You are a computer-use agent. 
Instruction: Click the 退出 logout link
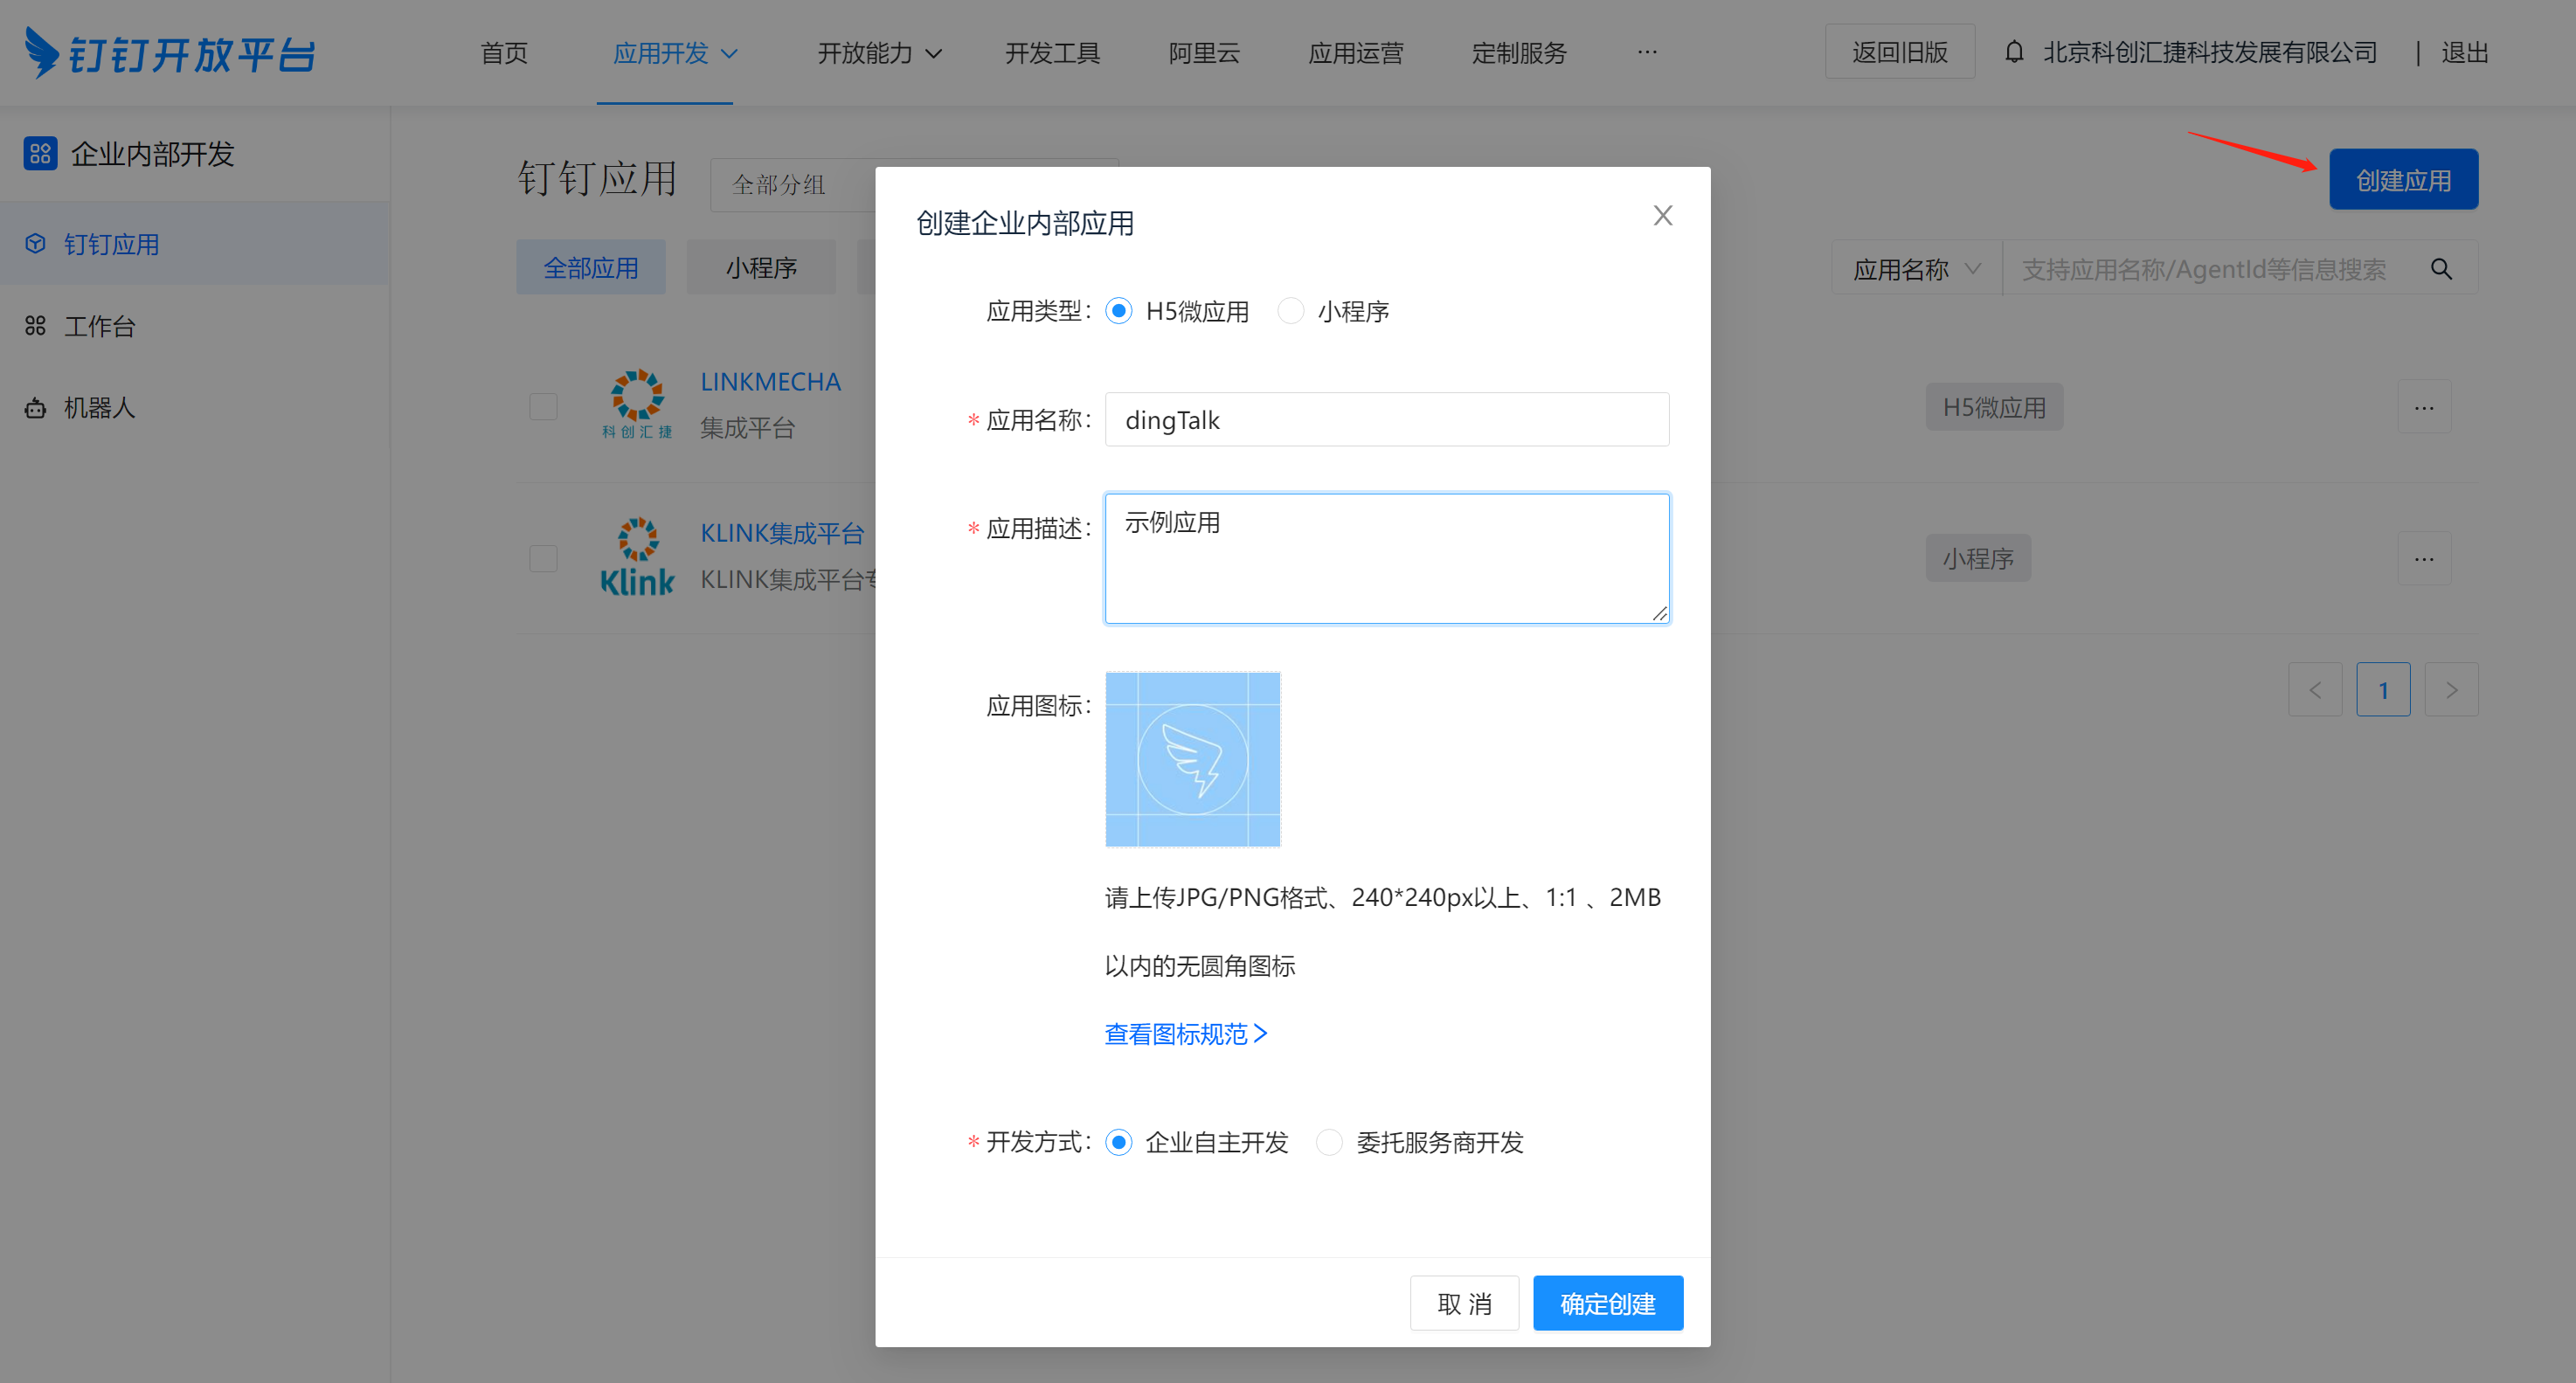(x=2465, y=52)
